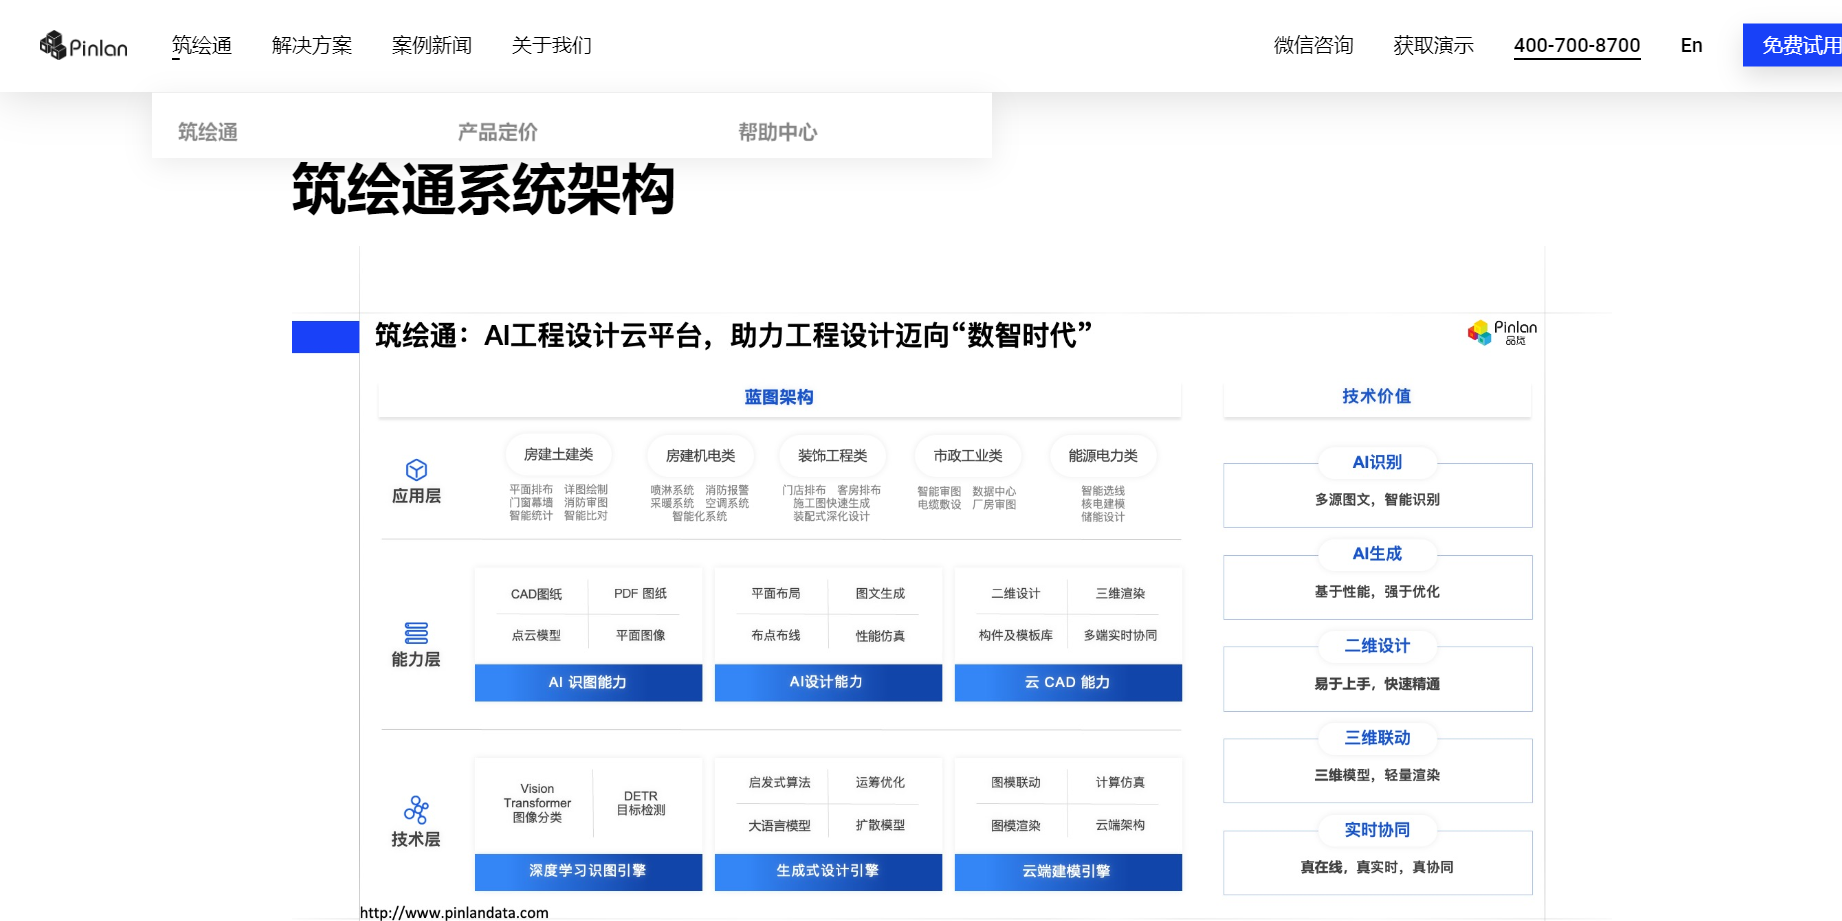Select 产品定价 in the submenu
The height and width of the screenshot is (921, 1842).
[497, 132]
